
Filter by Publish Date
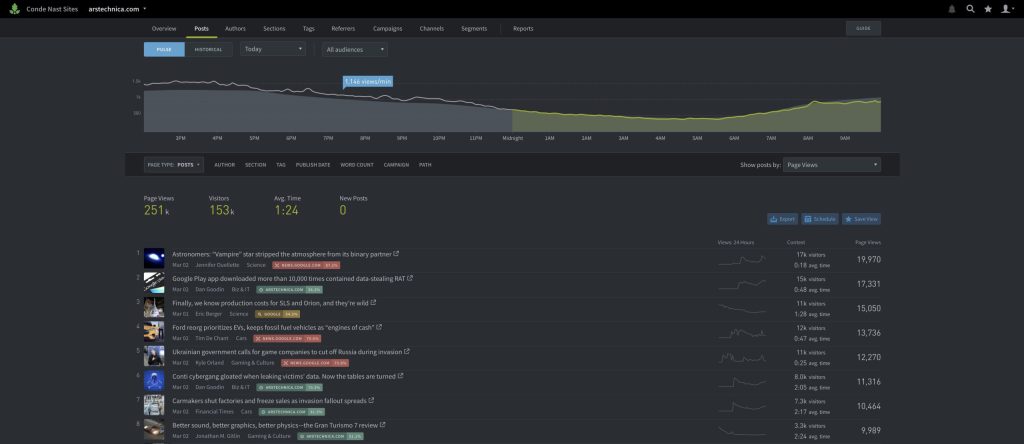313,165
